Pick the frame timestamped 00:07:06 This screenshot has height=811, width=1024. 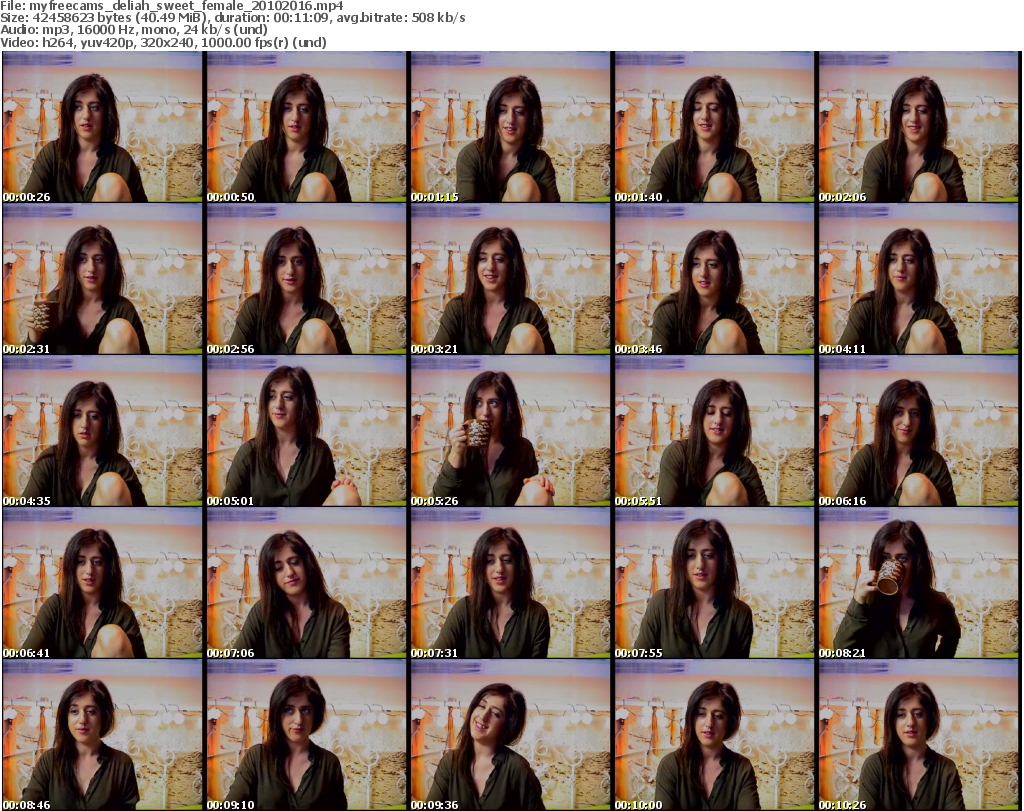[306, 583]
